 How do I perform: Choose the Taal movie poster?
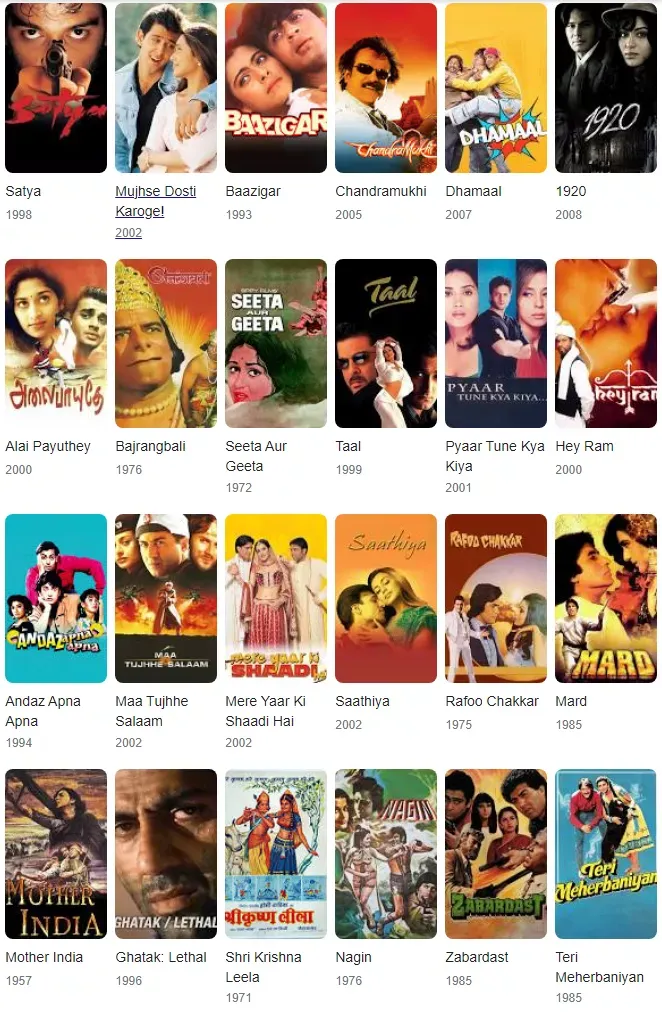click(386, 343)
